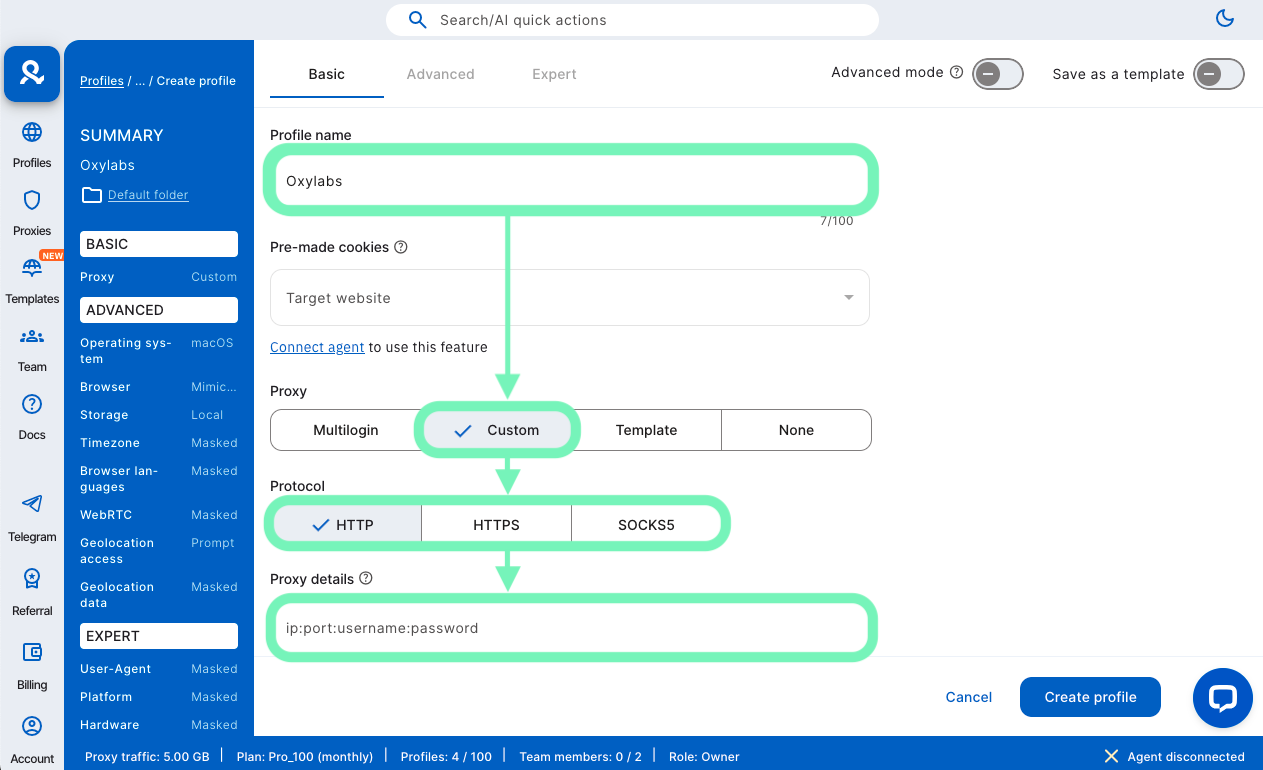1263x770 pixels.
Task: Open the live chat bubble
Action: [x=1222, y=698]
